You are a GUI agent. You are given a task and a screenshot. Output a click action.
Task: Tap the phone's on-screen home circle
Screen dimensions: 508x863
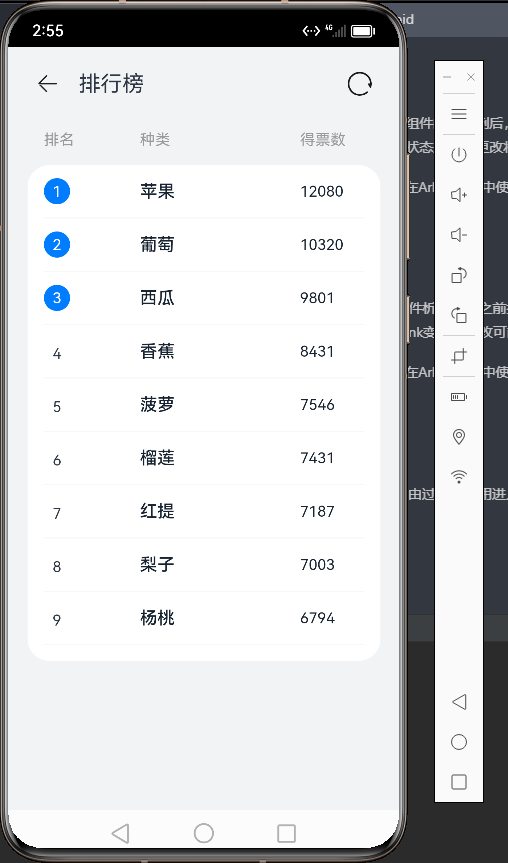tap(204, 833)
